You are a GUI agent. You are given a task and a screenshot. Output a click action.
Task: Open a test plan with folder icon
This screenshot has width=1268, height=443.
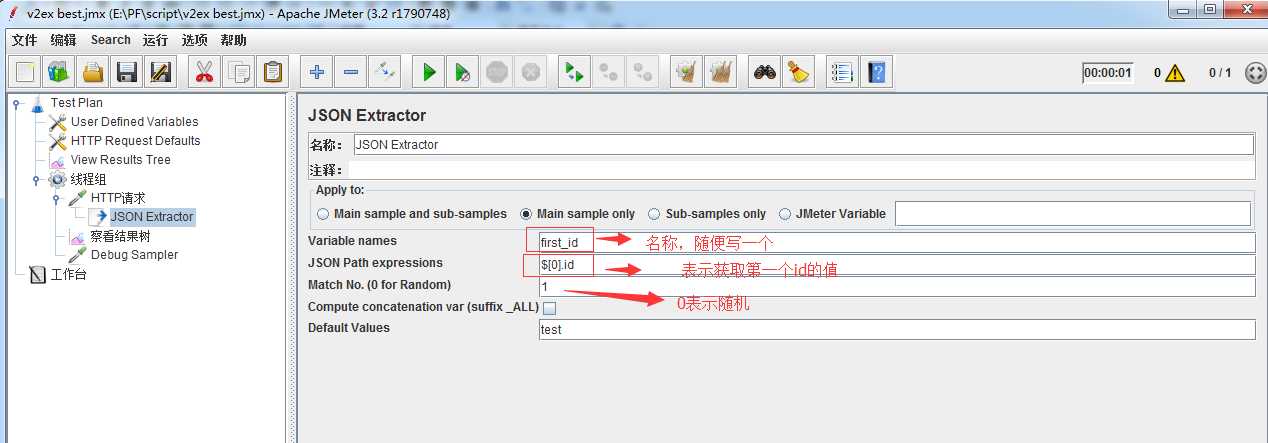(x=93, y=72)
